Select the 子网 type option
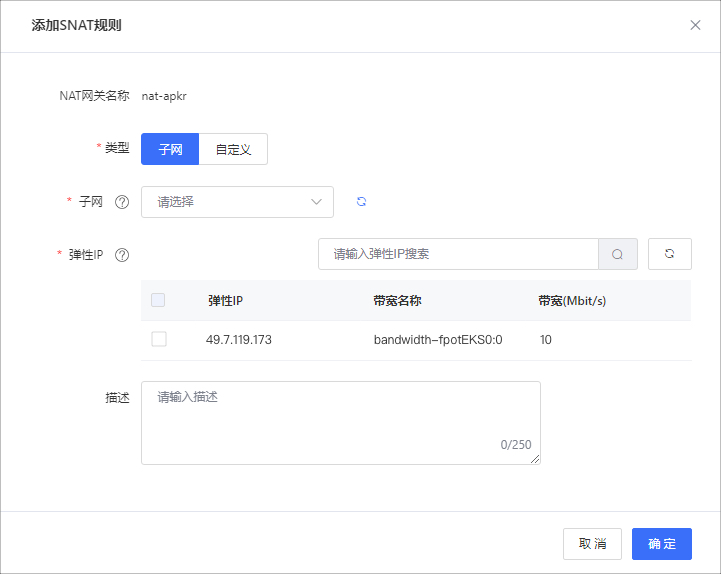Viewport: 721px width, 574px height. pyautogui.click(x=170, y=149)
